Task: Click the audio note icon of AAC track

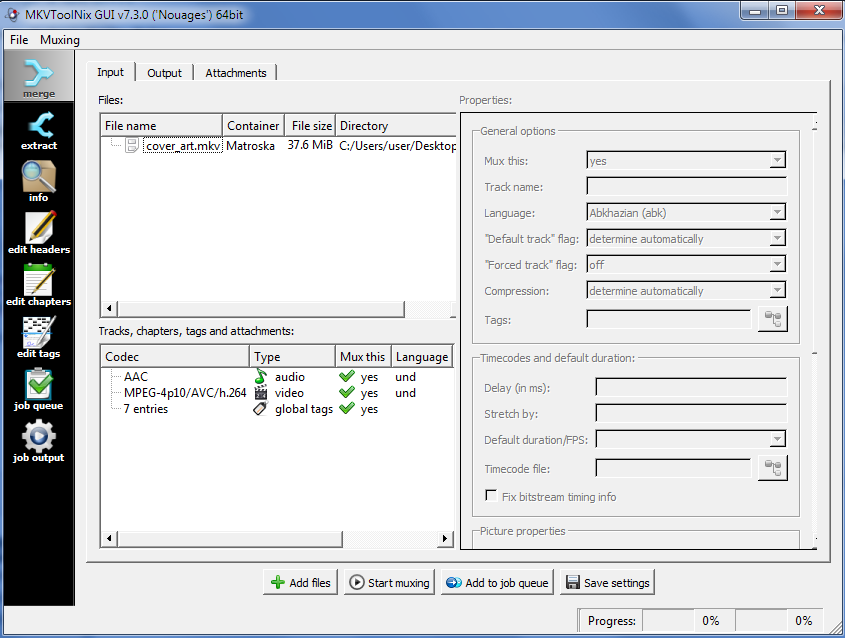Action: pyautogui.click(x=261, y=377)
